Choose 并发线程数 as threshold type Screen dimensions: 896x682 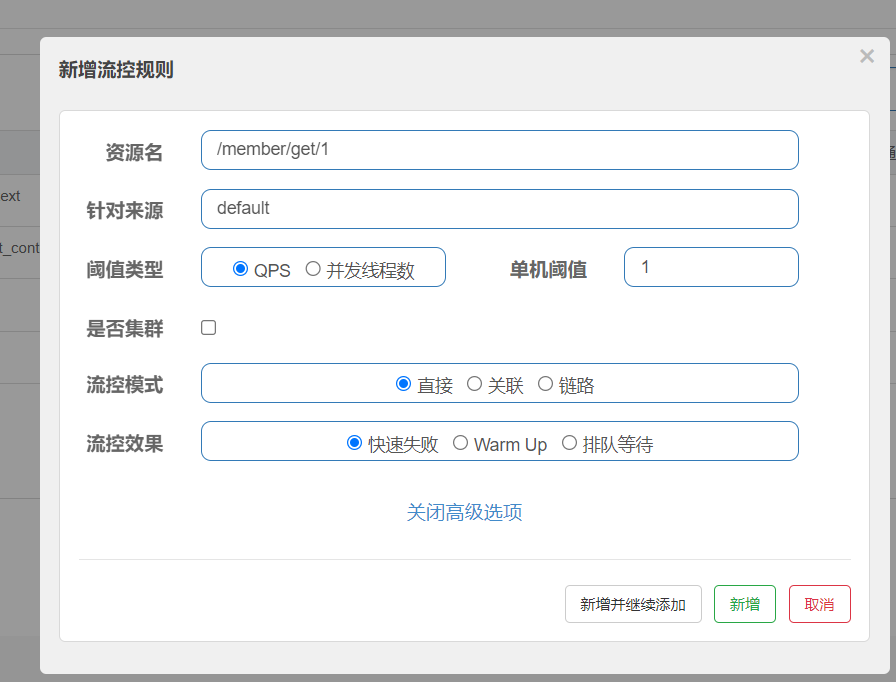pos(313,269)
